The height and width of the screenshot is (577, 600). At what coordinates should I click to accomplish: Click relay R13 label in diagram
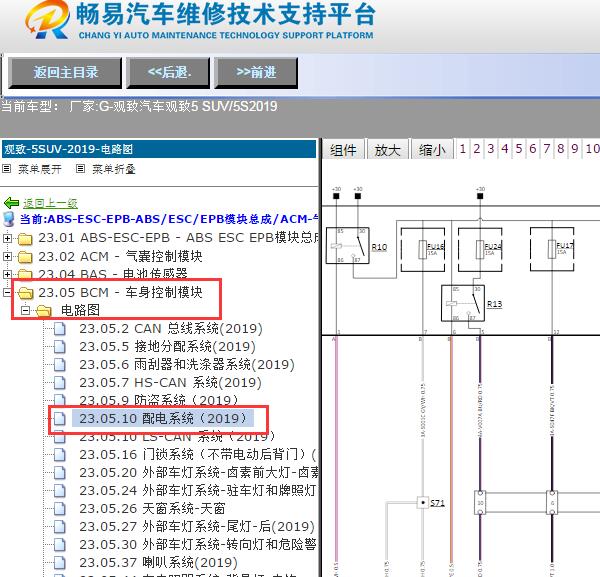[x=494, y=304]
